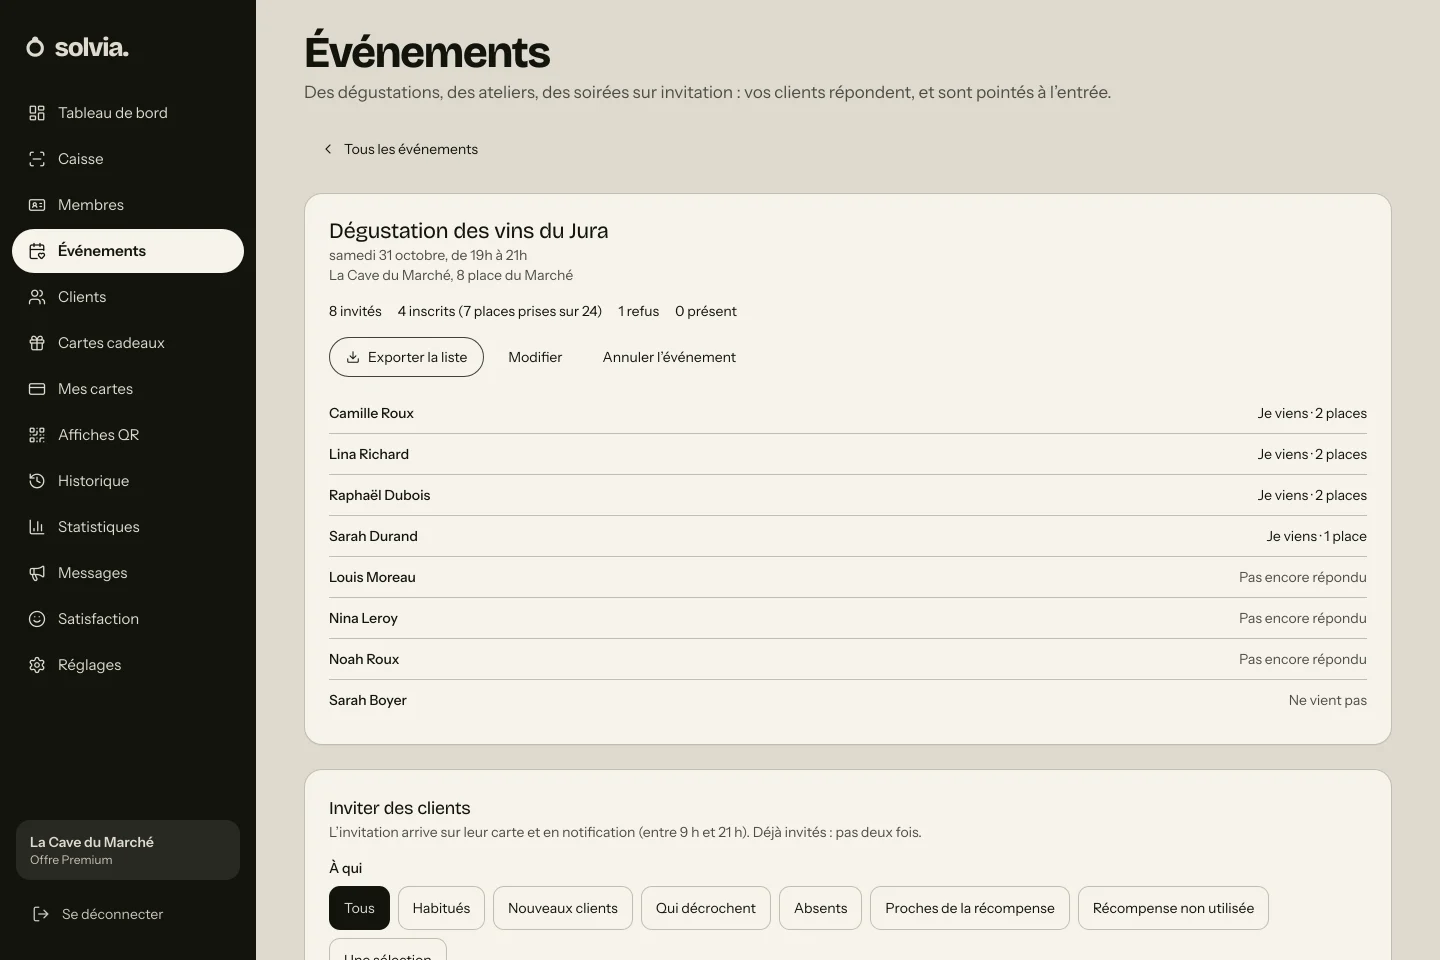Click the "Je viens · 1 place" status
Screen dimensions: 1440x960
[1316, 536]
